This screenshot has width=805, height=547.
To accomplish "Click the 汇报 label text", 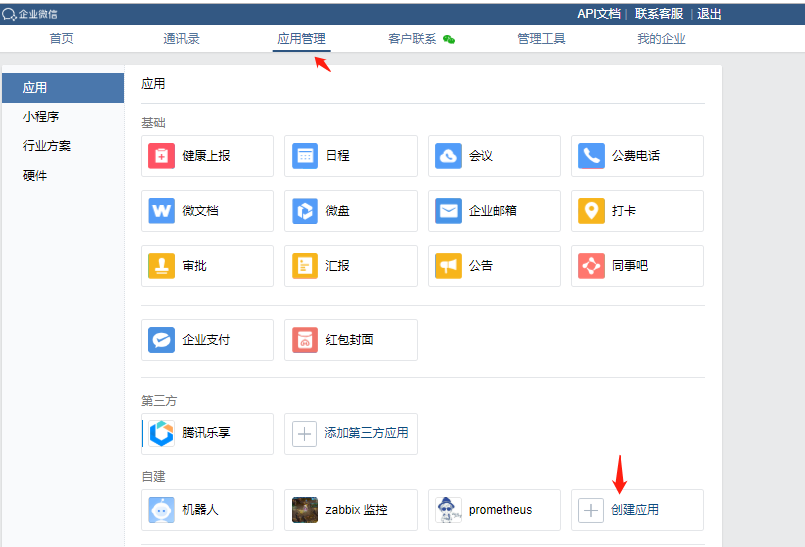I will click(x=337, y=266).
